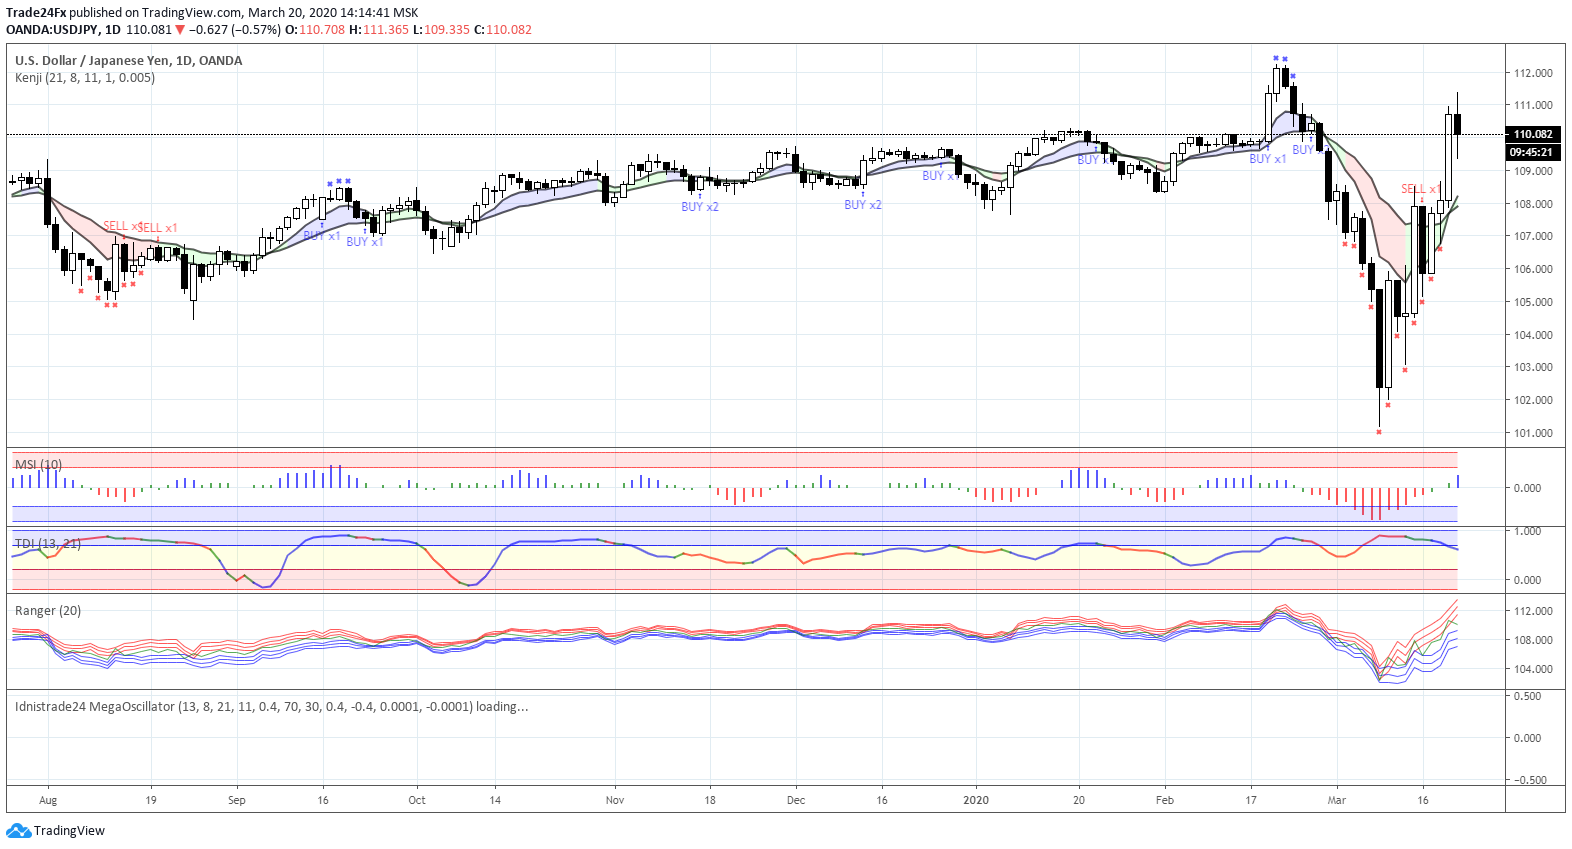Viewport: 1572px width, 849px height.
Task: Click the 106.000 price axis label
Action: coord(1533,269)
